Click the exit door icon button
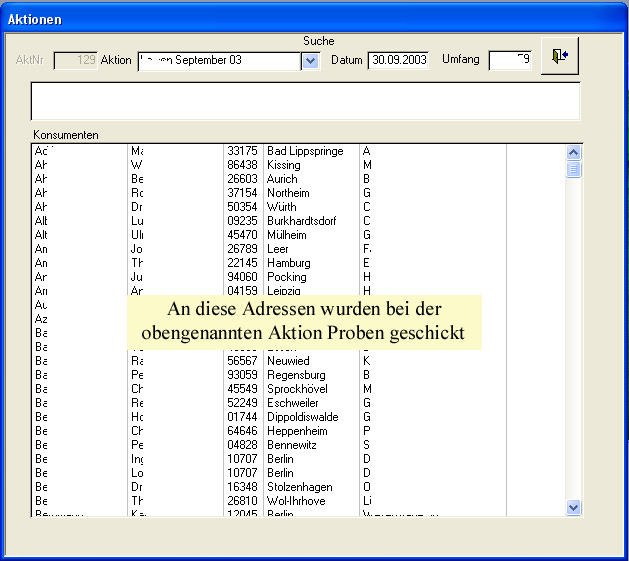The image size is (629, 561). [x=560, y=56]
